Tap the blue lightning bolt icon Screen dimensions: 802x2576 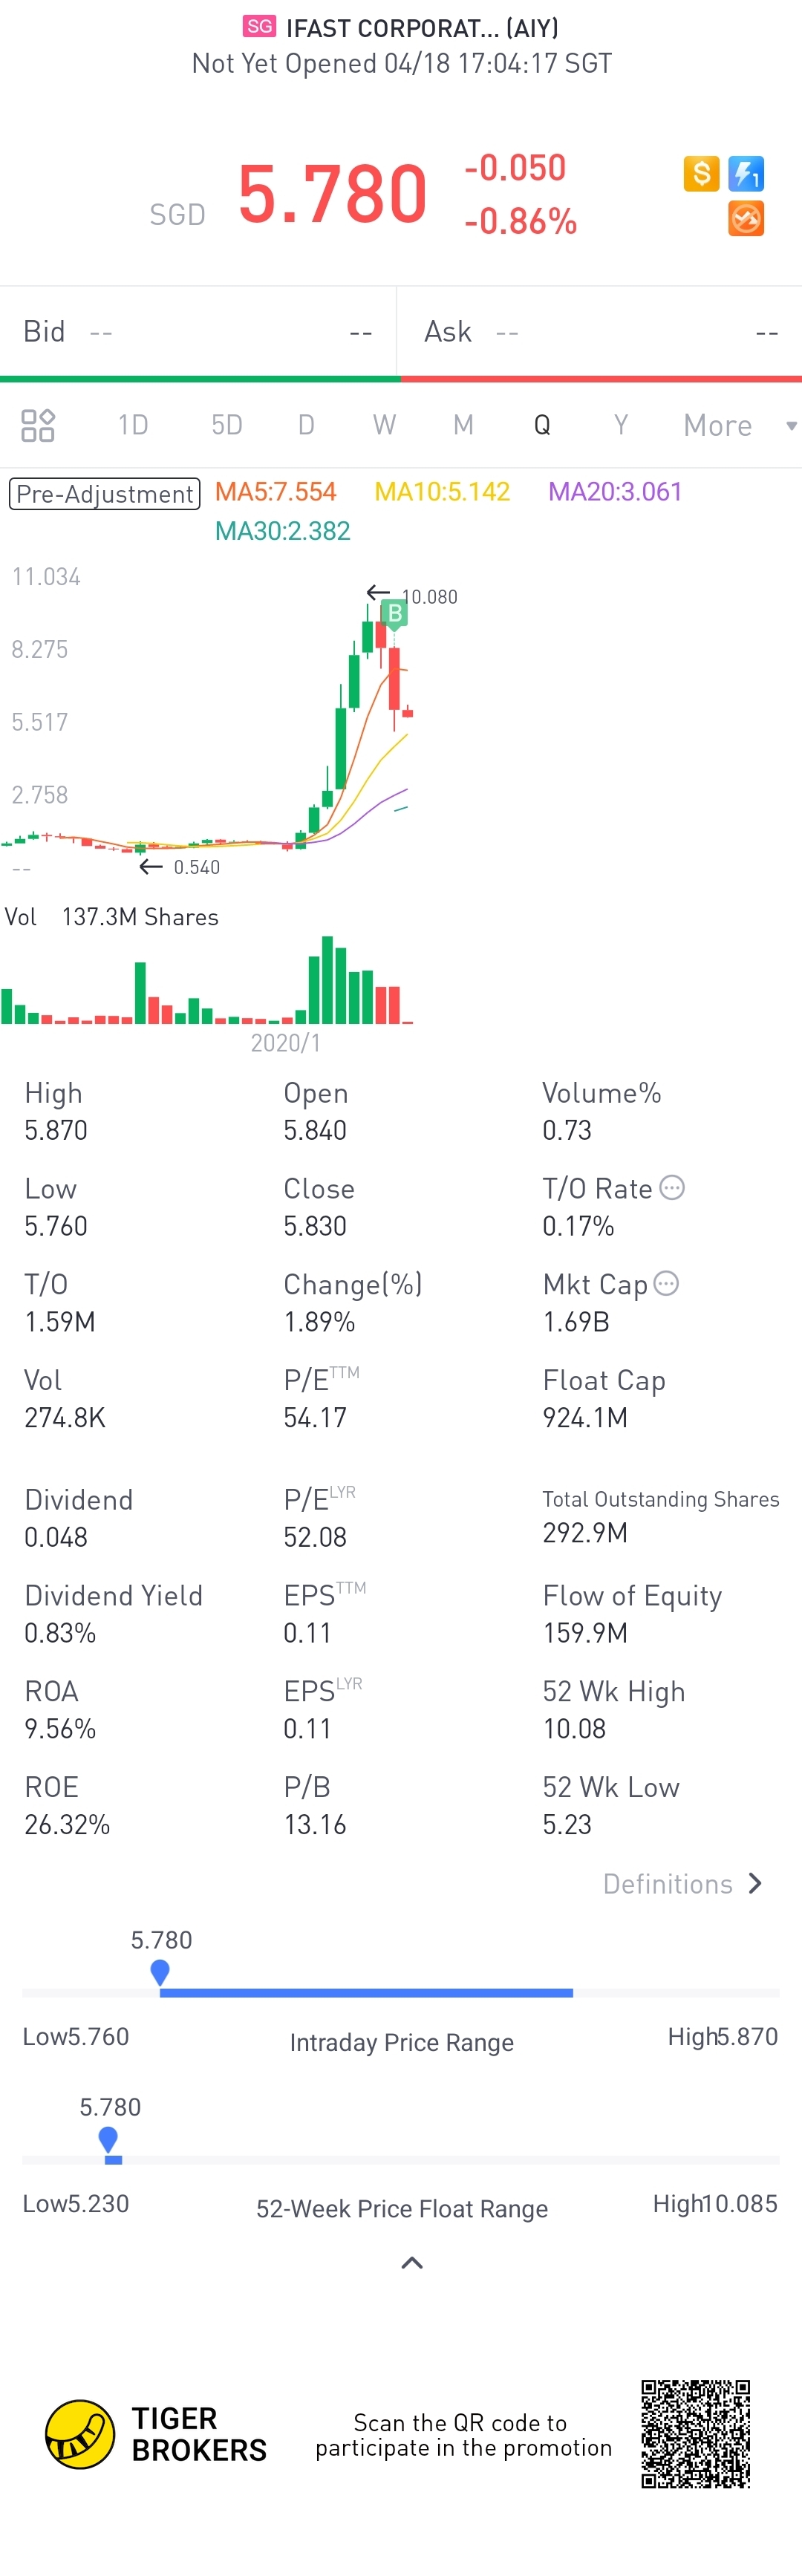click(x=746, y=174)
